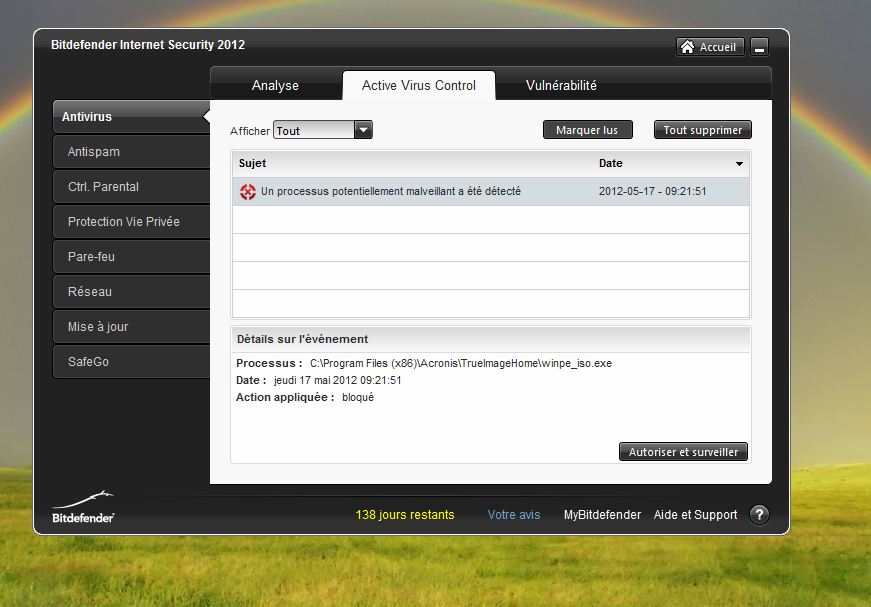This screenshot has width=871, height=607.
Task: Click the 'jeudi 17 mai 2012 09:21:51' date text
Action: 337,380
